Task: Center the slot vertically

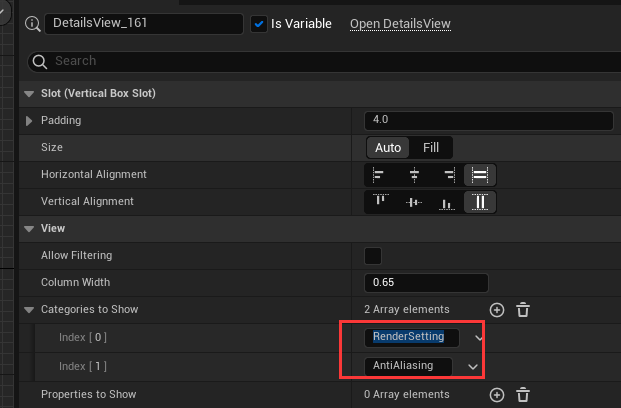Action: tap(414, 202)
